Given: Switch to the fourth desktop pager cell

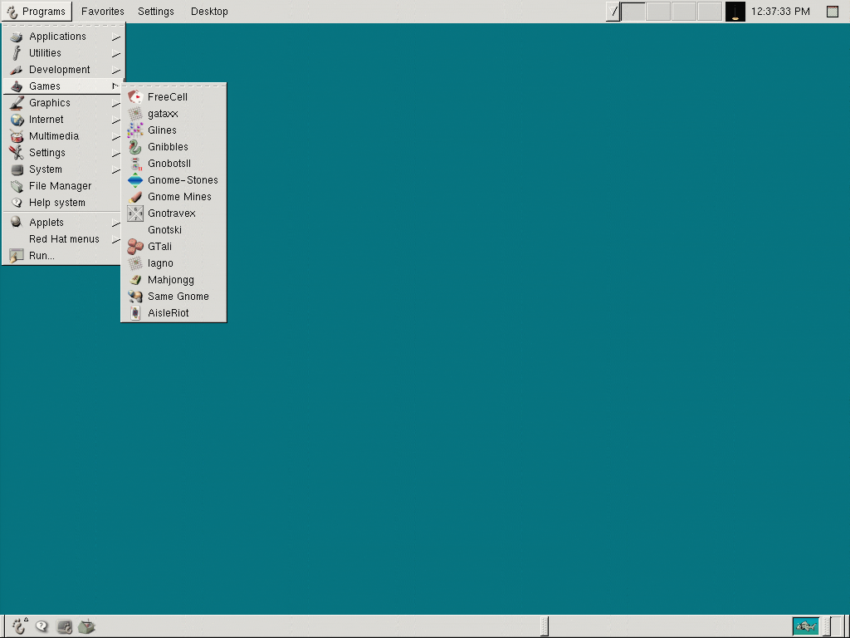Looking at the screenshot, I should click(x=709, y=11).
